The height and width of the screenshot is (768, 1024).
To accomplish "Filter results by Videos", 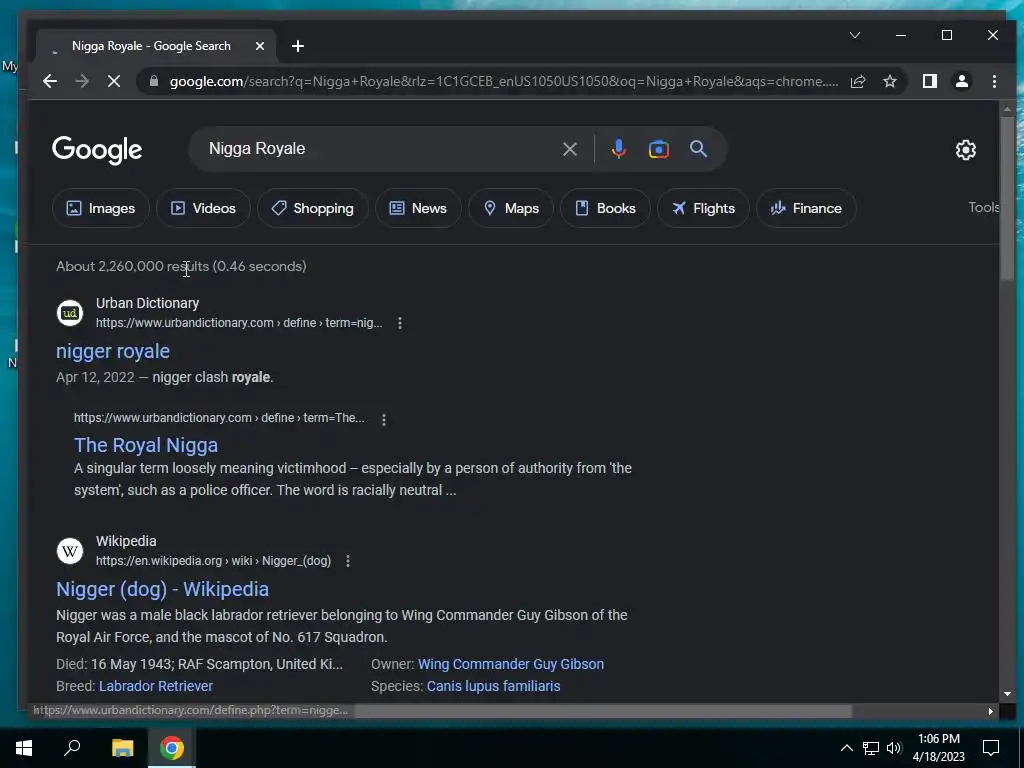I will 203,208.
